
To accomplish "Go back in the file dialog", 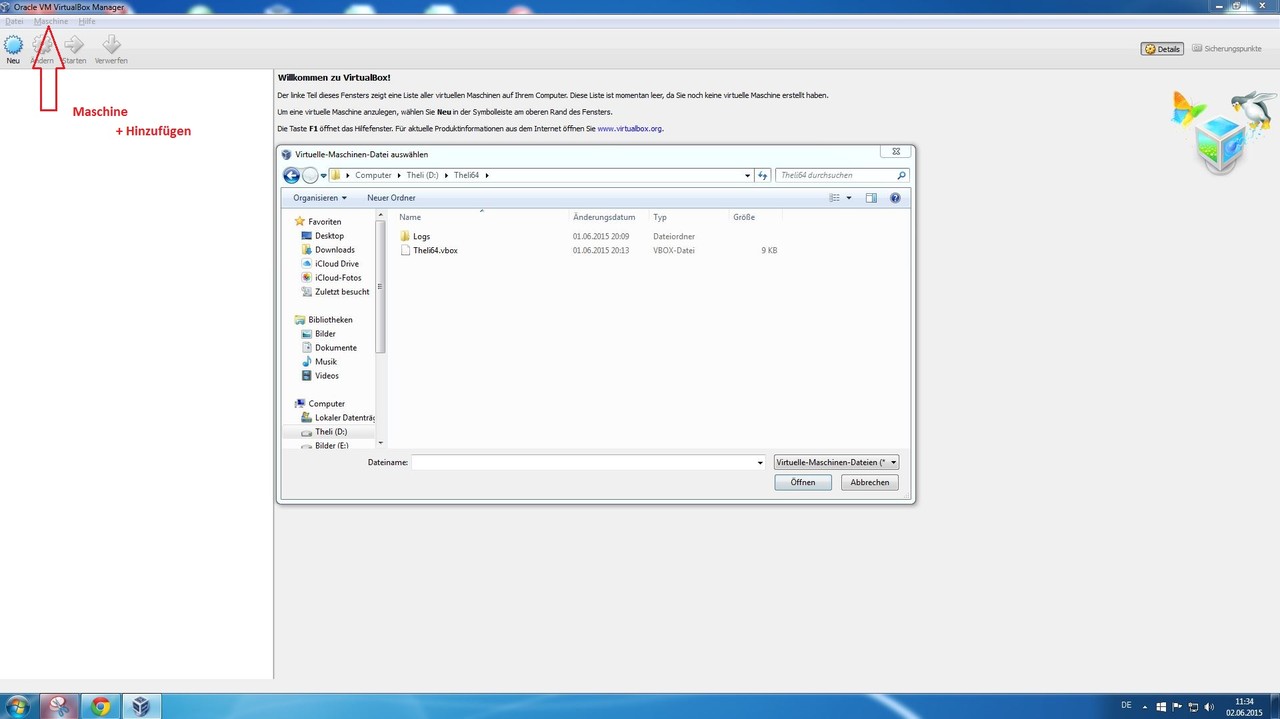I will (x=291, y=175).
